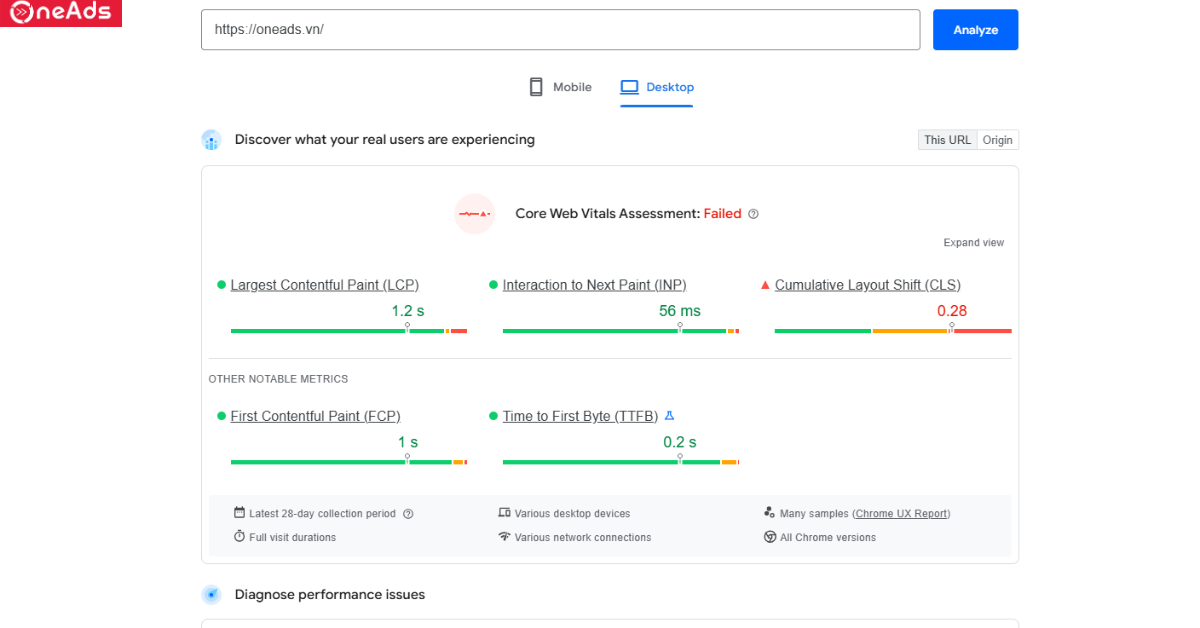The height and width of the screenshot is (628, 1200).
Task: Click the INP distribution bar
Action: click(621, 331)
